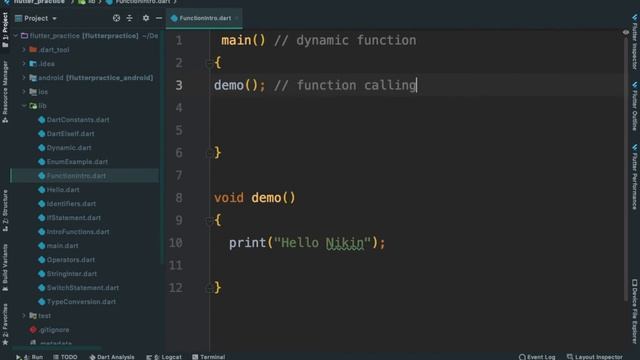This screenshot has height=360, width=640.
Task: Open the TODO tool window
Action: (x=65, y=357)
